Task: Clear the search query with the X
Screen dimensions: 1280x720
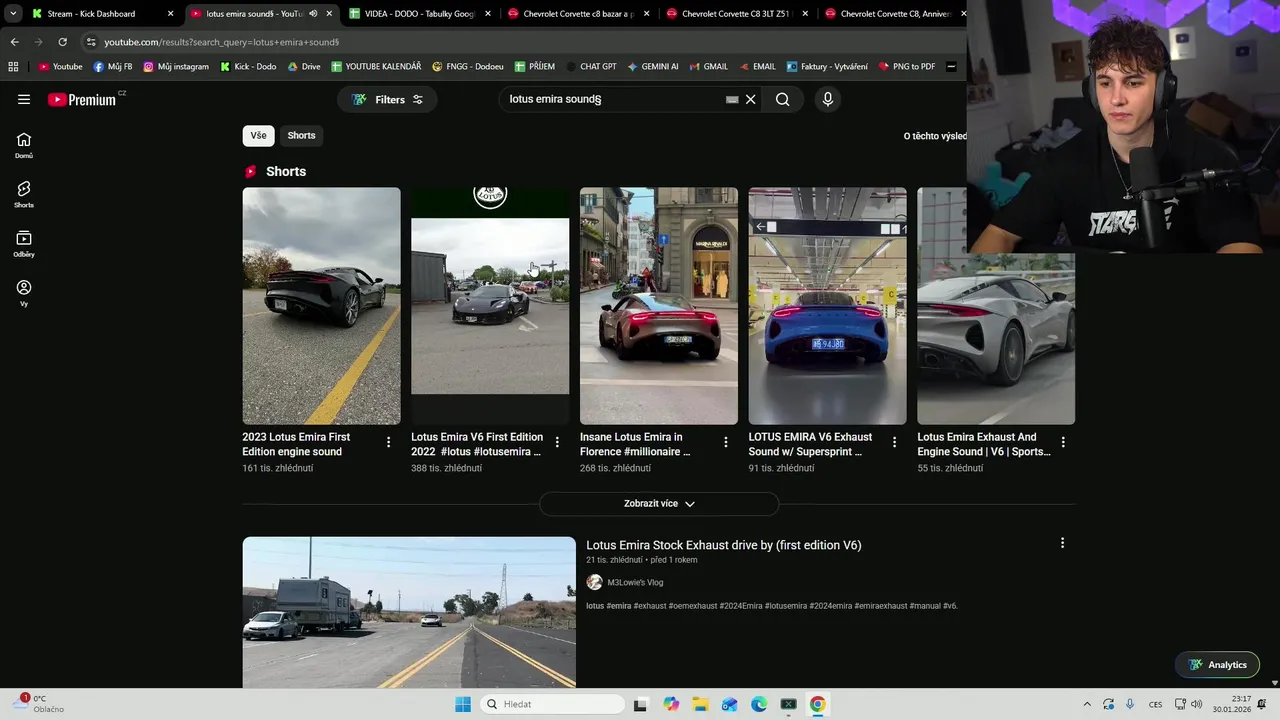Action: click(751, 99)
